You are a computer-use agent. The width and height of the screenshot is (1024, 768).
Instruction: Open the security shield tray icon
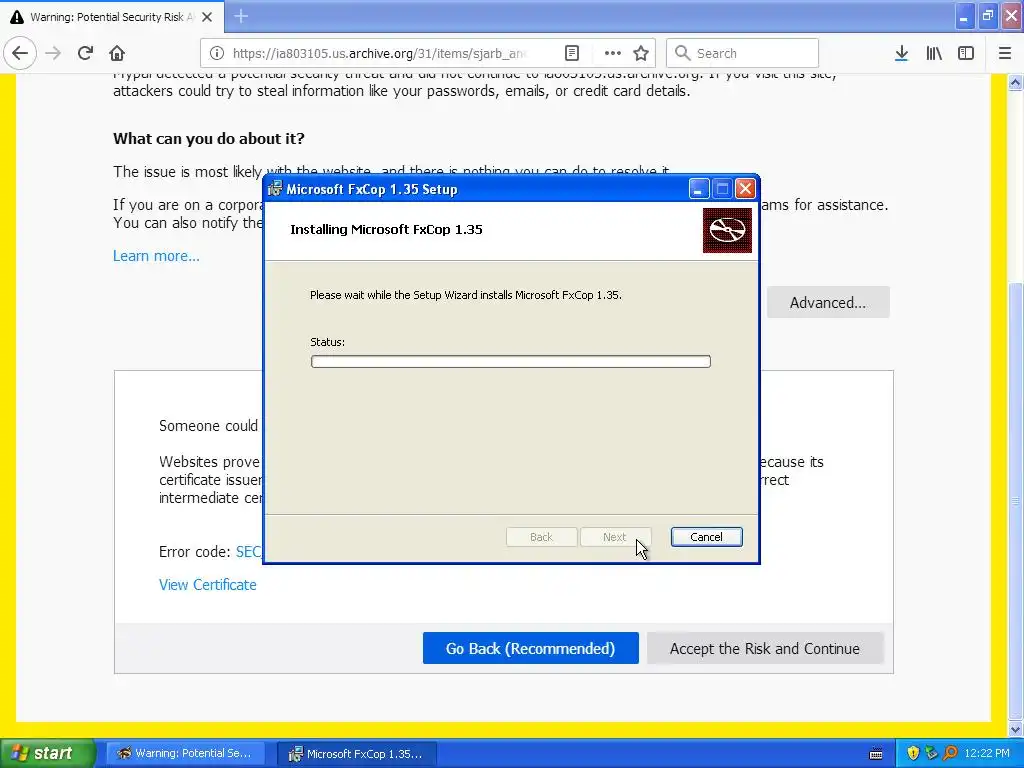913,753
